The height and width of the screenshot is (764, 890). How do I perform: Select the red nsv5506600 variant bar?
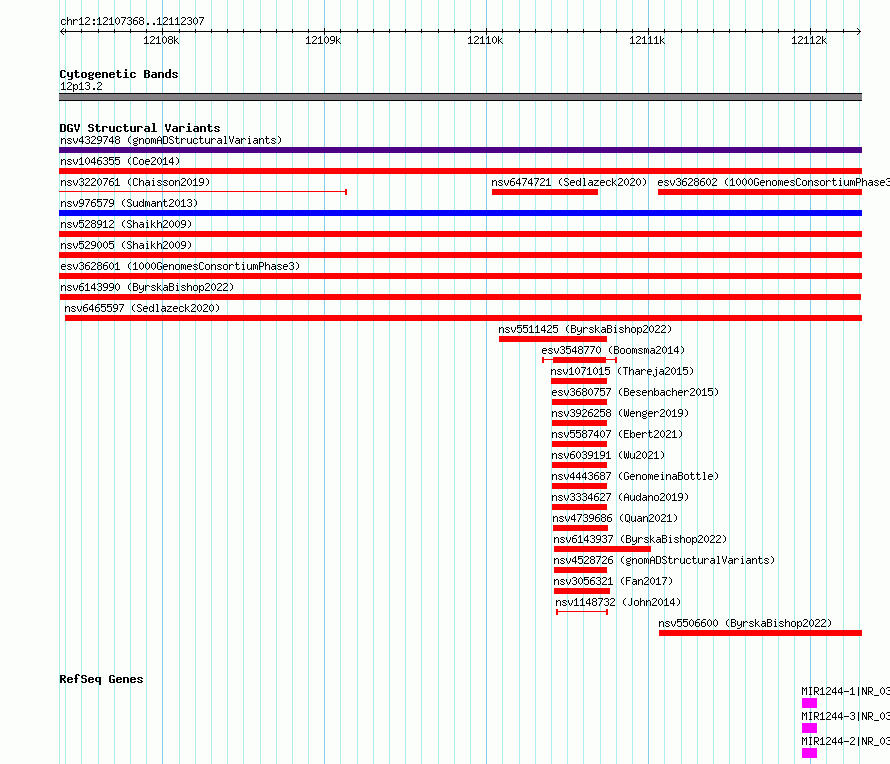(761, 633)
